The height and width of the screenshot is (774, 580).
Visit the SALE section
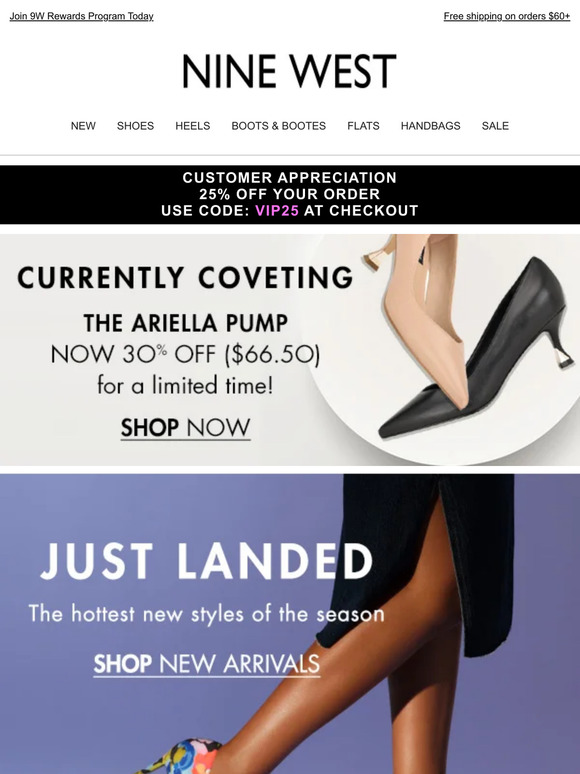click(495, 126)
